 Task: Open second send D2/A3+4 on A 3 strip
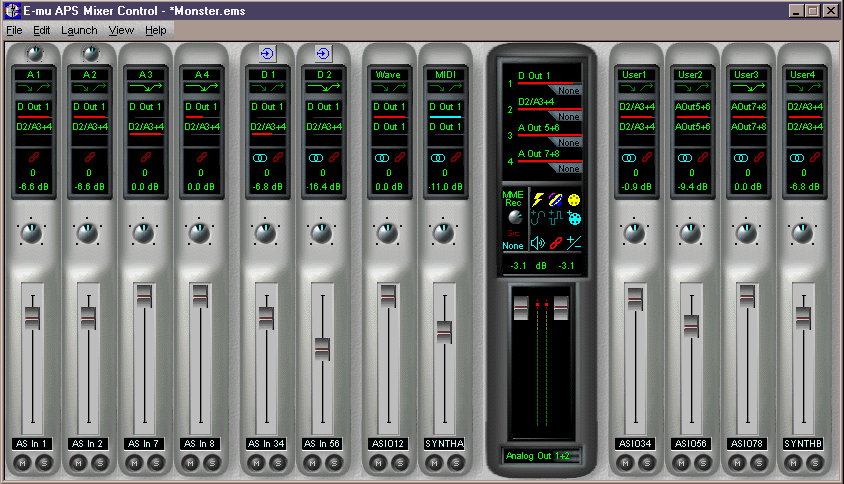tap(145, 127)
